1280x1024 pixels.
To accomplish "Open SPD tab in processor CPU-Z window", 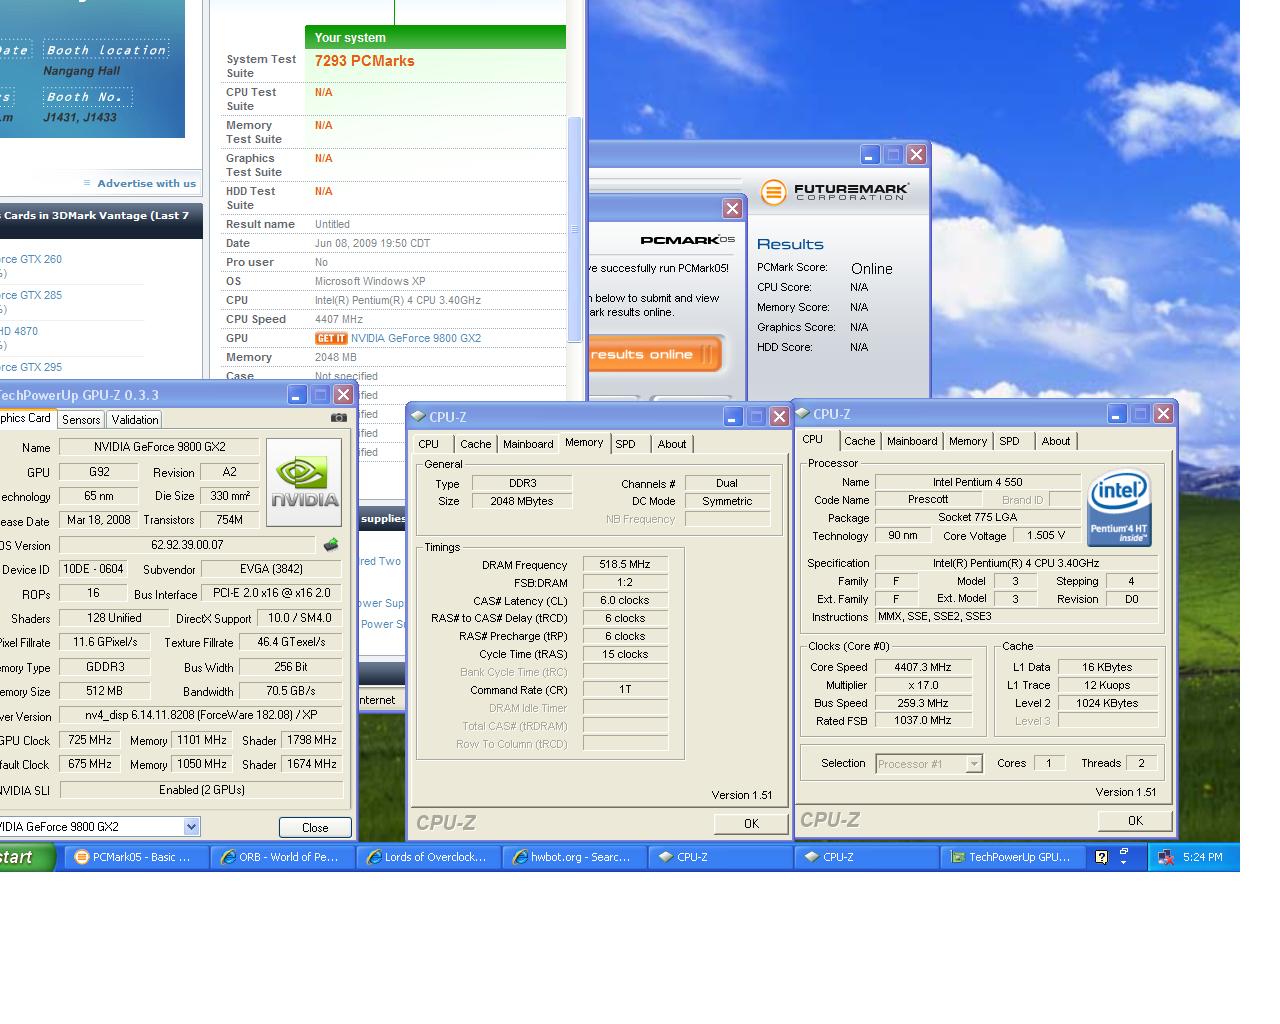I will 1010,441.
